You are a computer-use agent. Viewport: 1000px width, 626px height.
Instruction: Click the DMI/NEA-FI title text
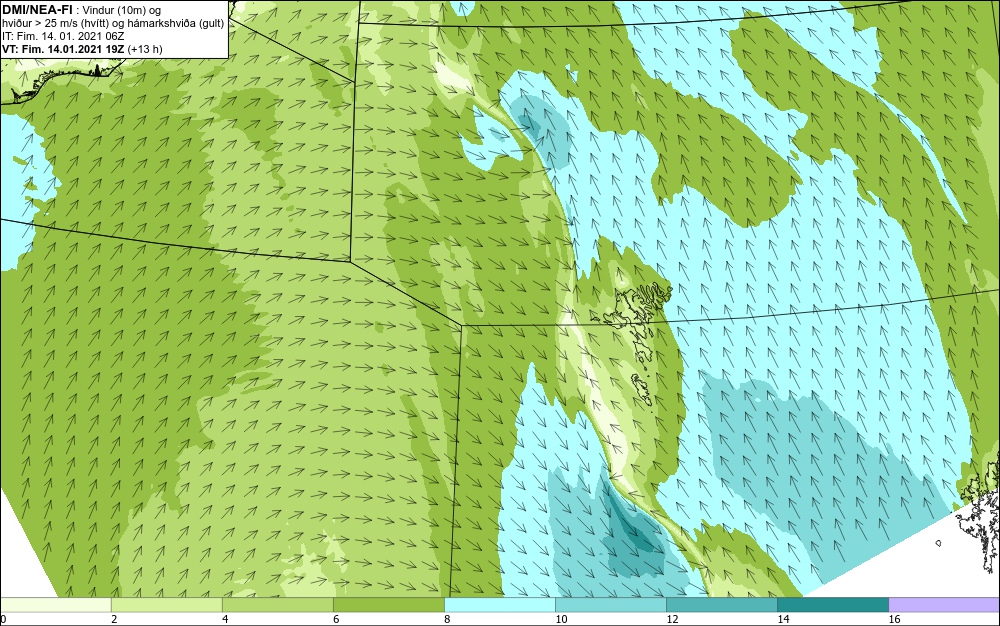pos(37,9)
